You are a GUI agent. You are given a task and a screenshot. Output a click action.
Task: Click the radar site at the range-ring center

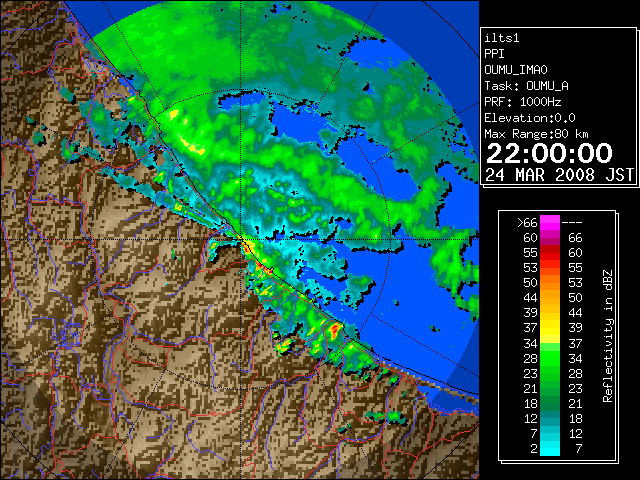coord(241,239)
